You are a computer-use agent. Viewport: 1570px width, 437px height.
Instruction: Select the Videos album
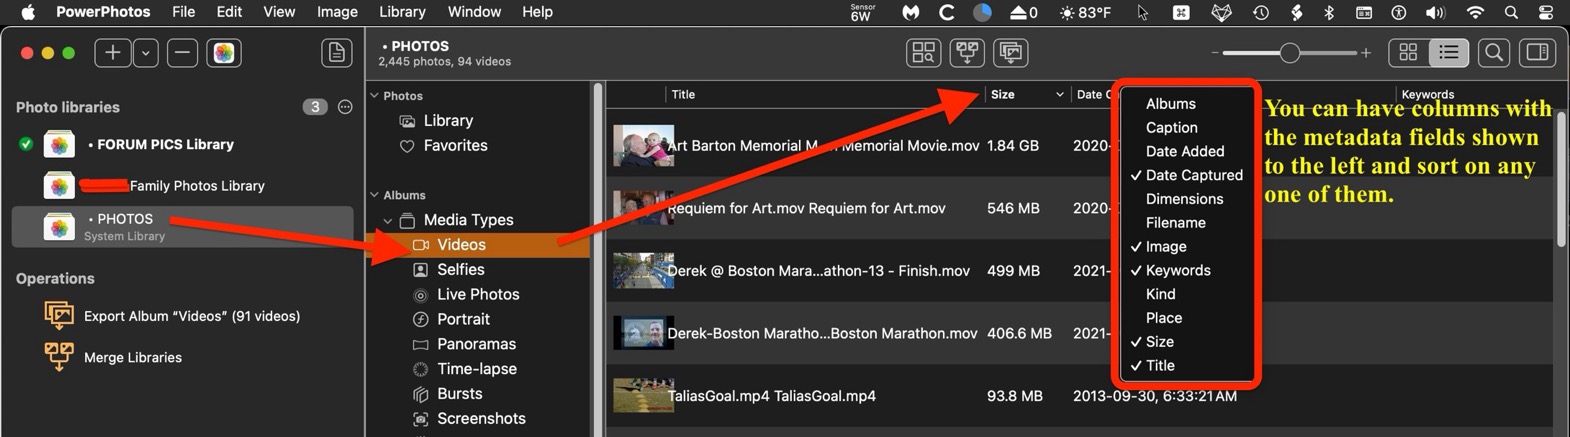480,245
